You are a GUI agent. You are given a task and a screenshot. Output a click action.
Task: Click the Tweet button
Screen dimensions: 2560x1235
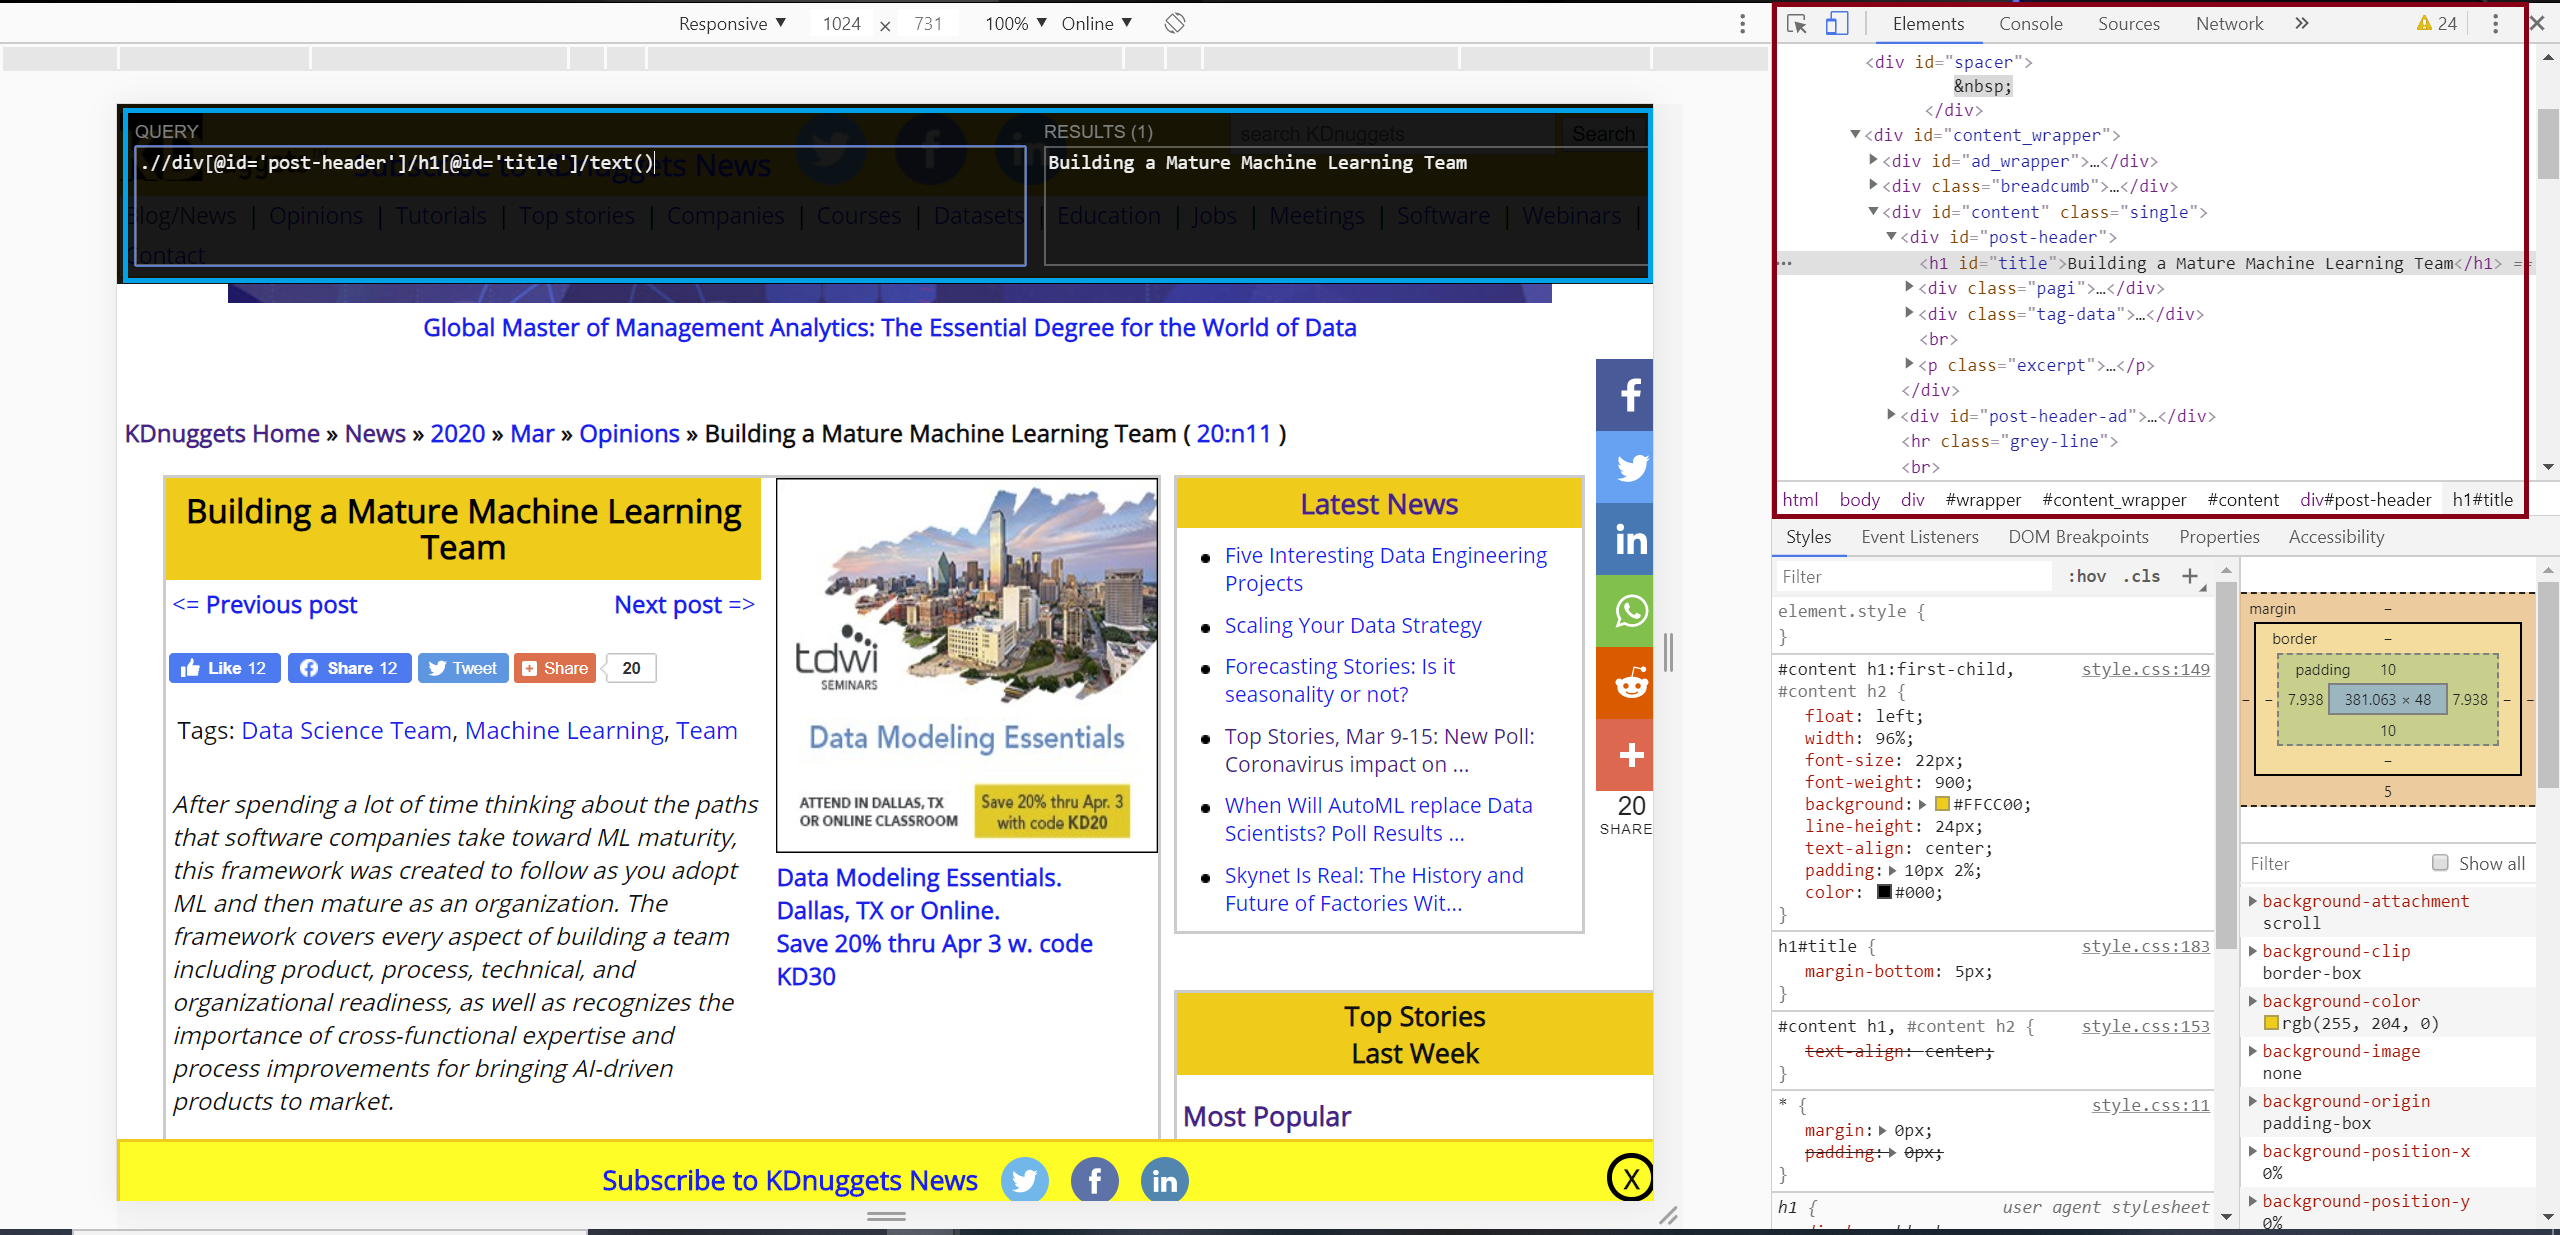463,668
